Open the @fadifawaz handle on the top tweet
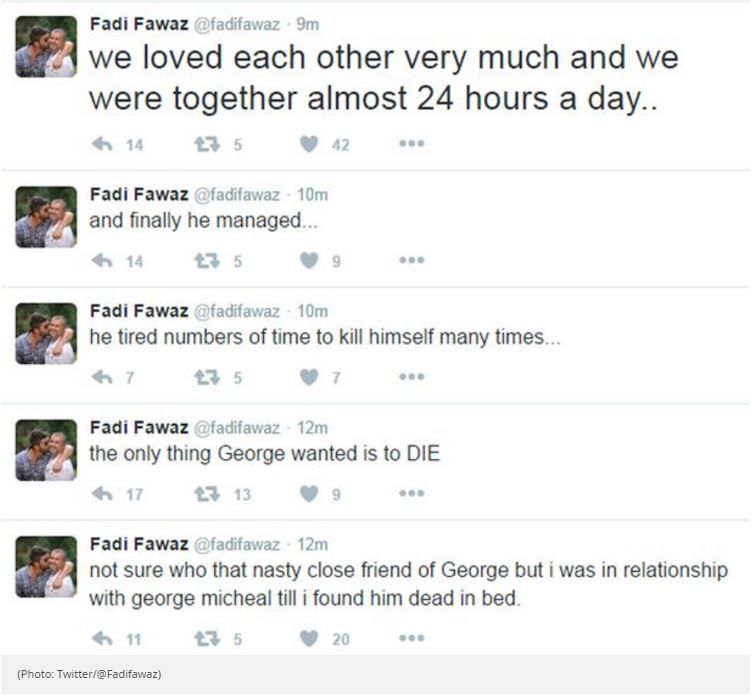This screenshot has width=753, height=699. click(236, 25)
